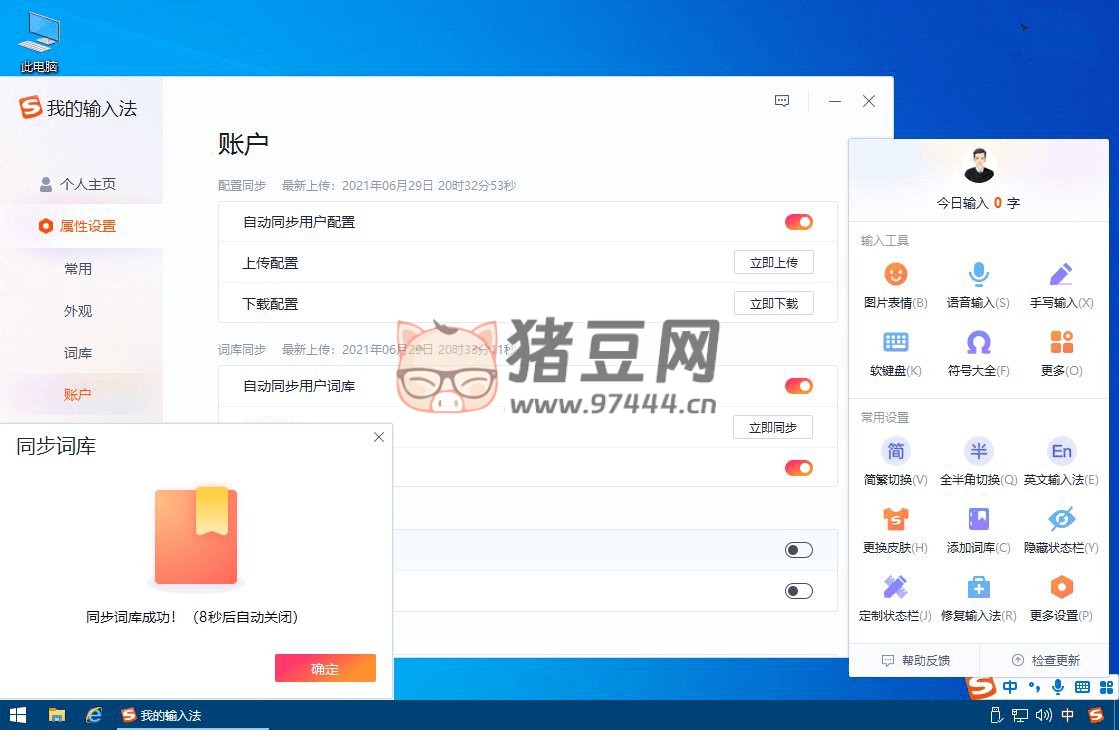Screen dimensions: 1119x730
Task: Click keyboard icon on floating status bar
Action: coord(1082,686)
